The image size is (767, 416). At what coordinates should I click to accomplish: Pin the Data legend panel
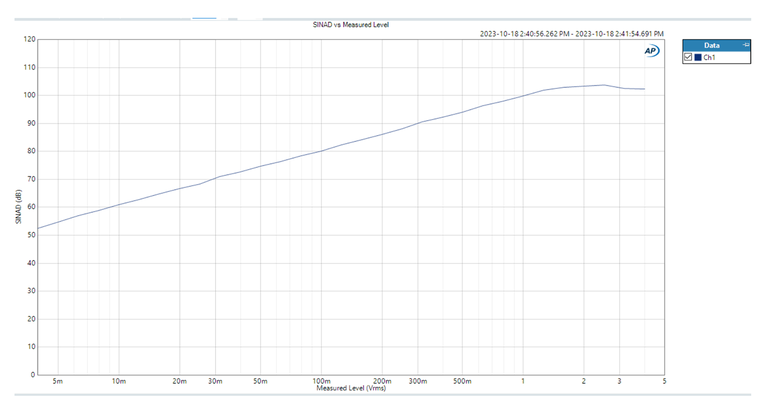click(745, 45)
